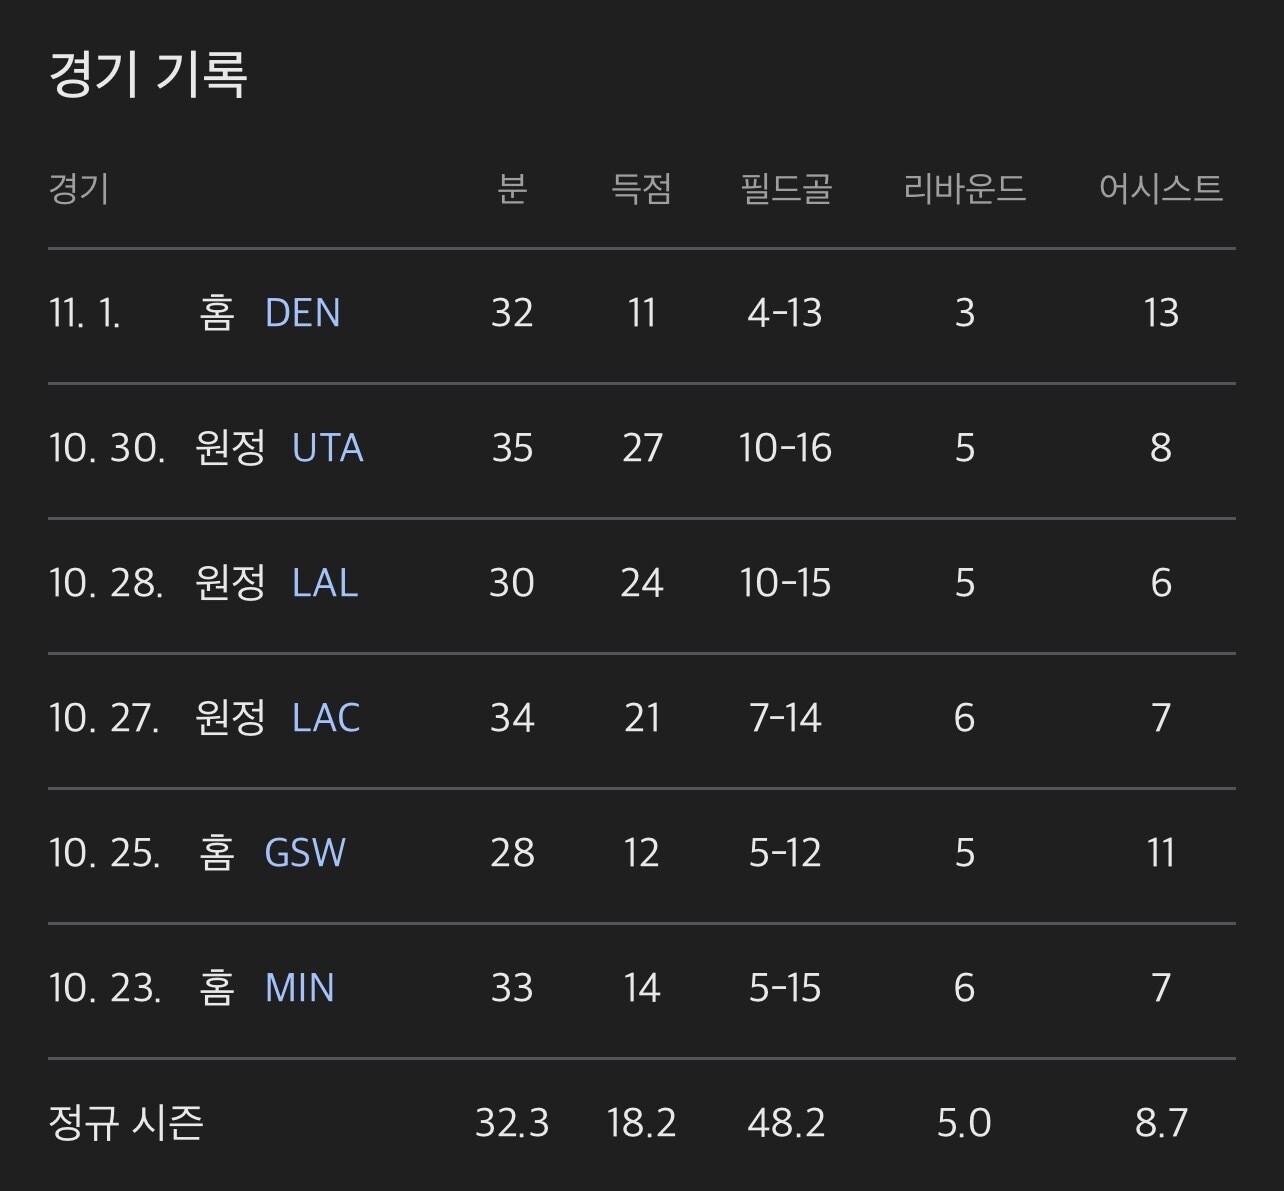Image resolution: width=1284 pixels, height=1191 pixels.
Task: Click the 경기 column header
Action: 79,188
